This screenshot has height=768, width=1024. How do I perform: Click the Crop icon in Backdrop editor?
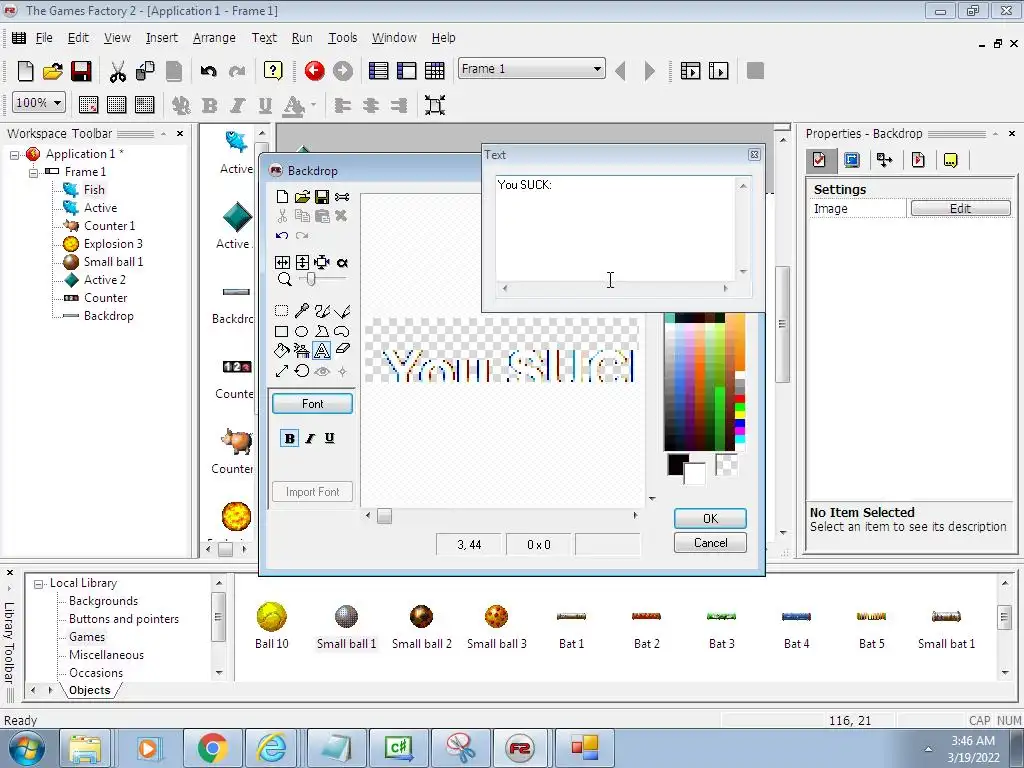321,263
